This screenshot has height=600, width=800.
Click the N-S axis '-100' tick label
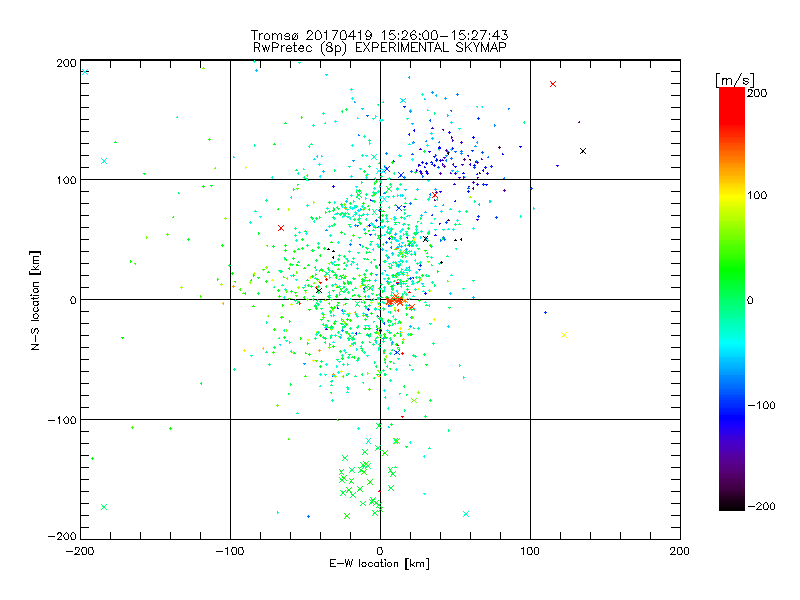[x=62, y=420]
